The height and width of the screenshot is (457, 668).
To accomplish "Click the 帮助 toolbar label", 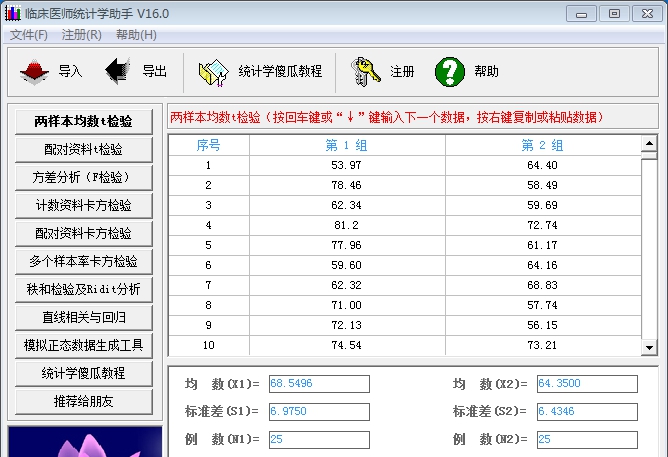I will click(486, 71).
